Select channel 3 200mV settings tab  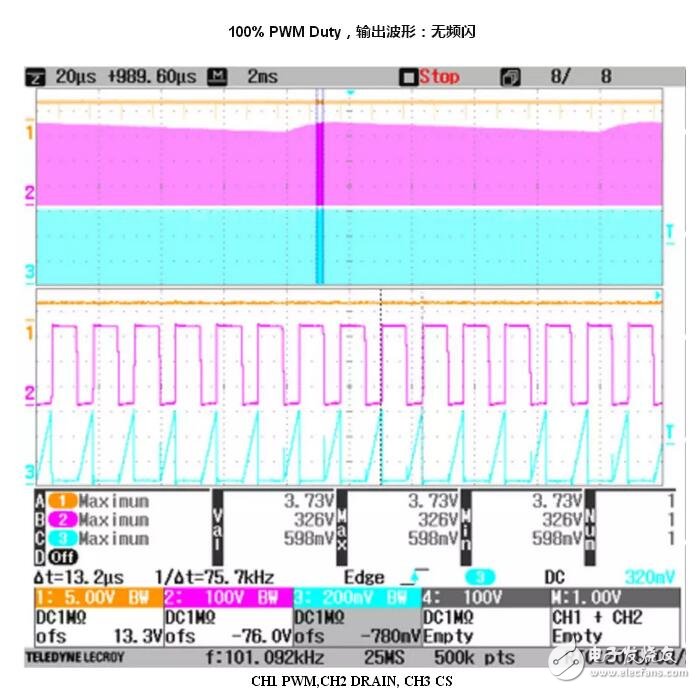357,598
